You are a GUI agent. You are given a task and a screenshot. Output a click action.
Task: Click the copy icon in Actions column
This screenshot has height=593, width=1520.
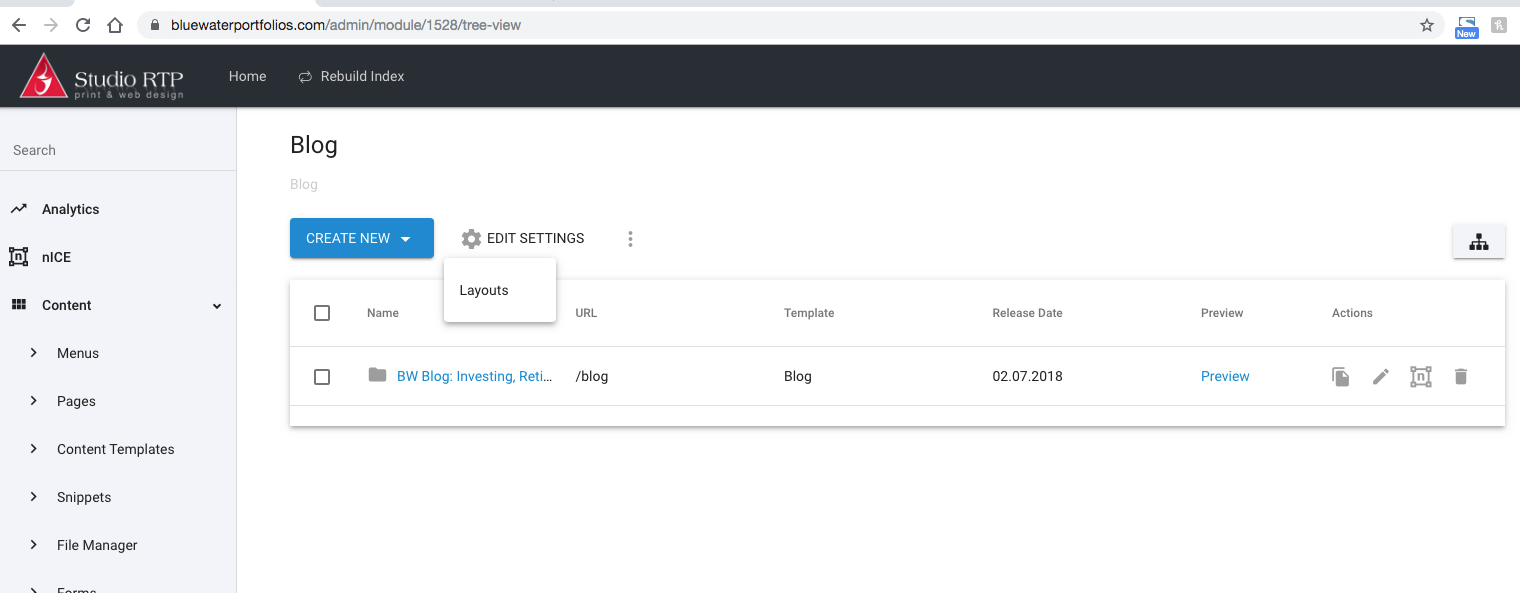1340,377
